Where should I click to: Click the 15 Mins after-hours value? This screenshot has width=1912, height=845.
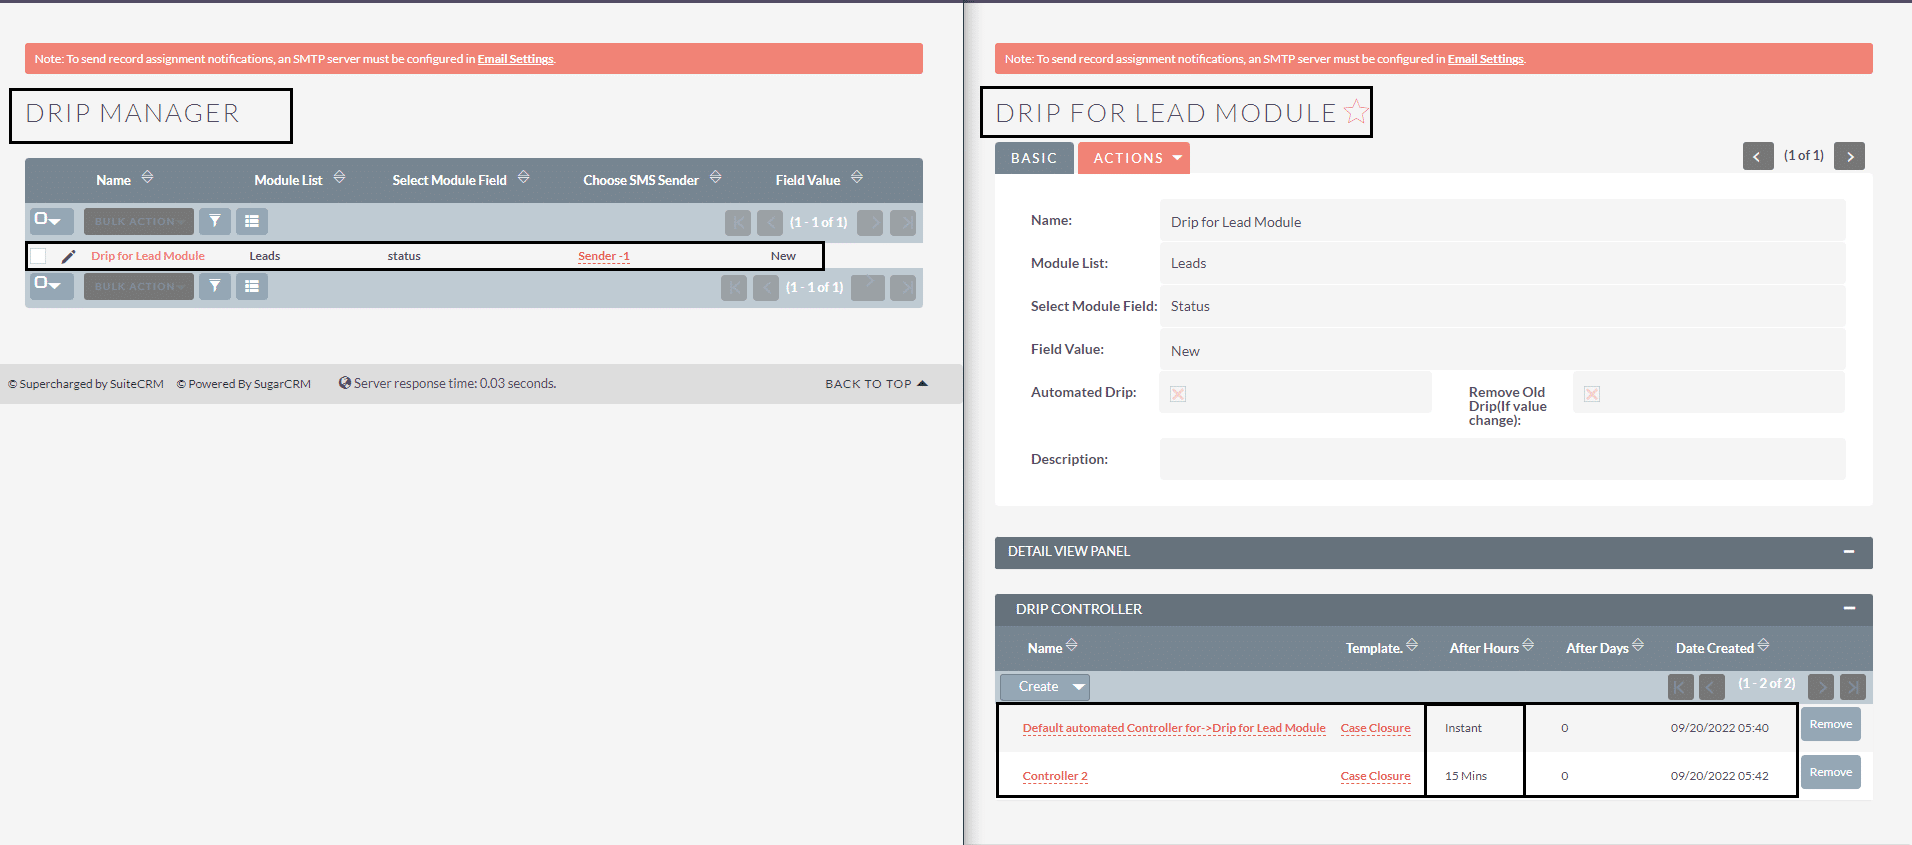tap(1466, 776)
